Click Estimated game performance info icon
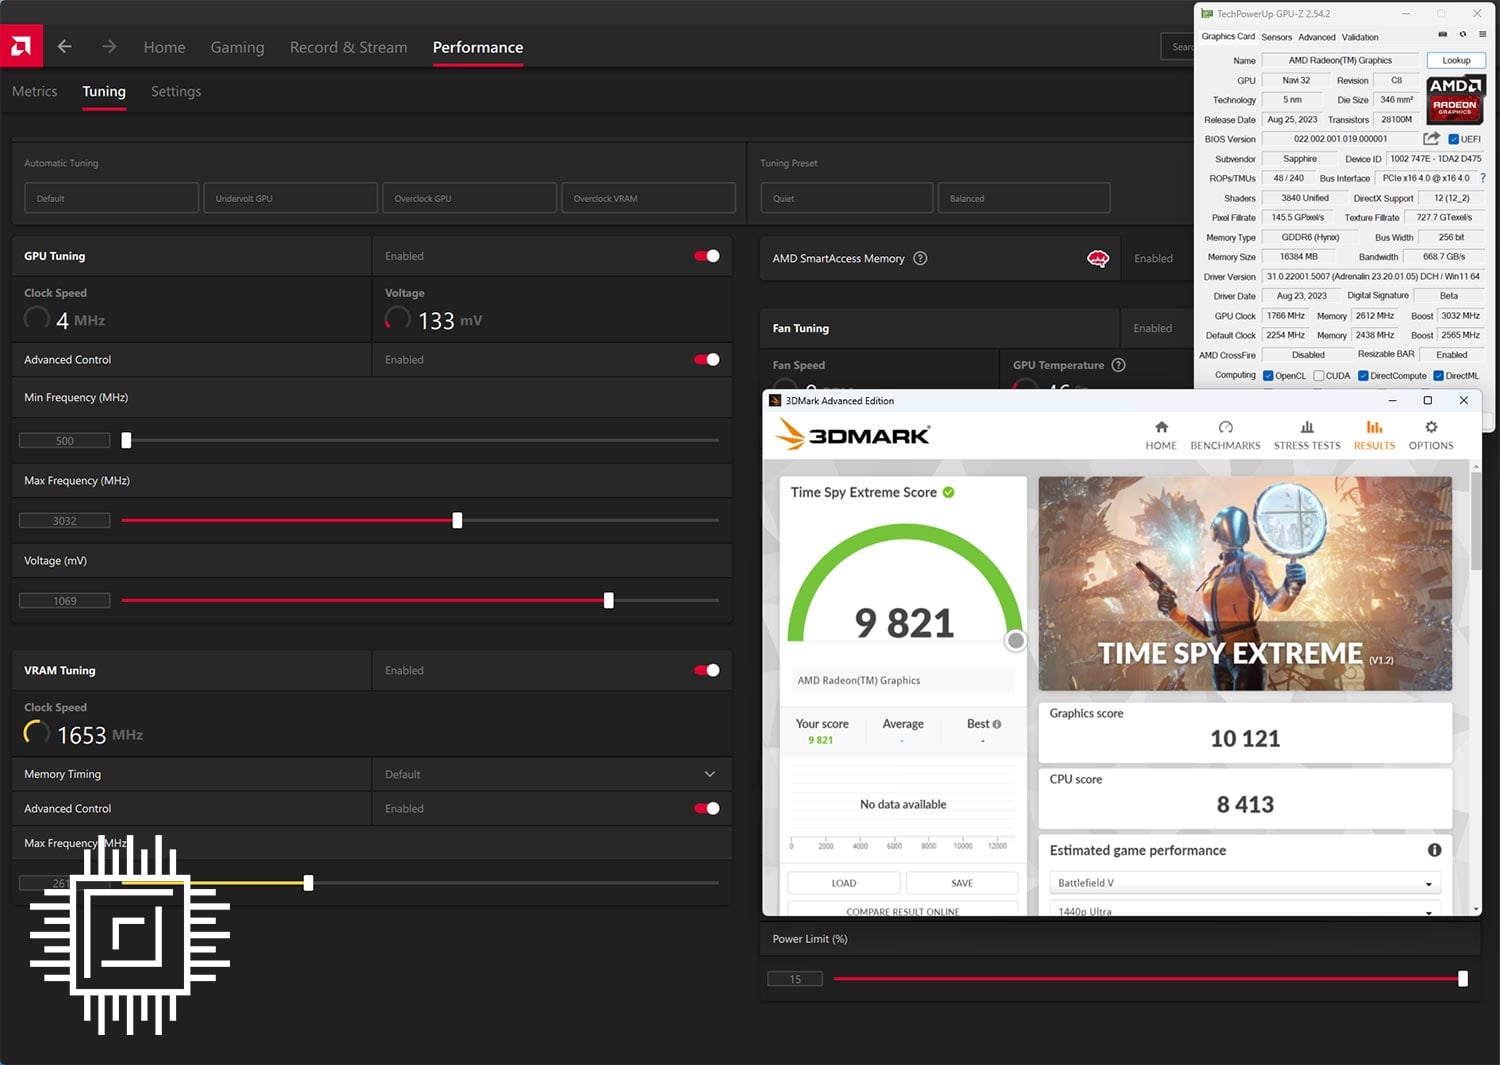Viewport: 1500px width, 1065px height. [1434, 850]
